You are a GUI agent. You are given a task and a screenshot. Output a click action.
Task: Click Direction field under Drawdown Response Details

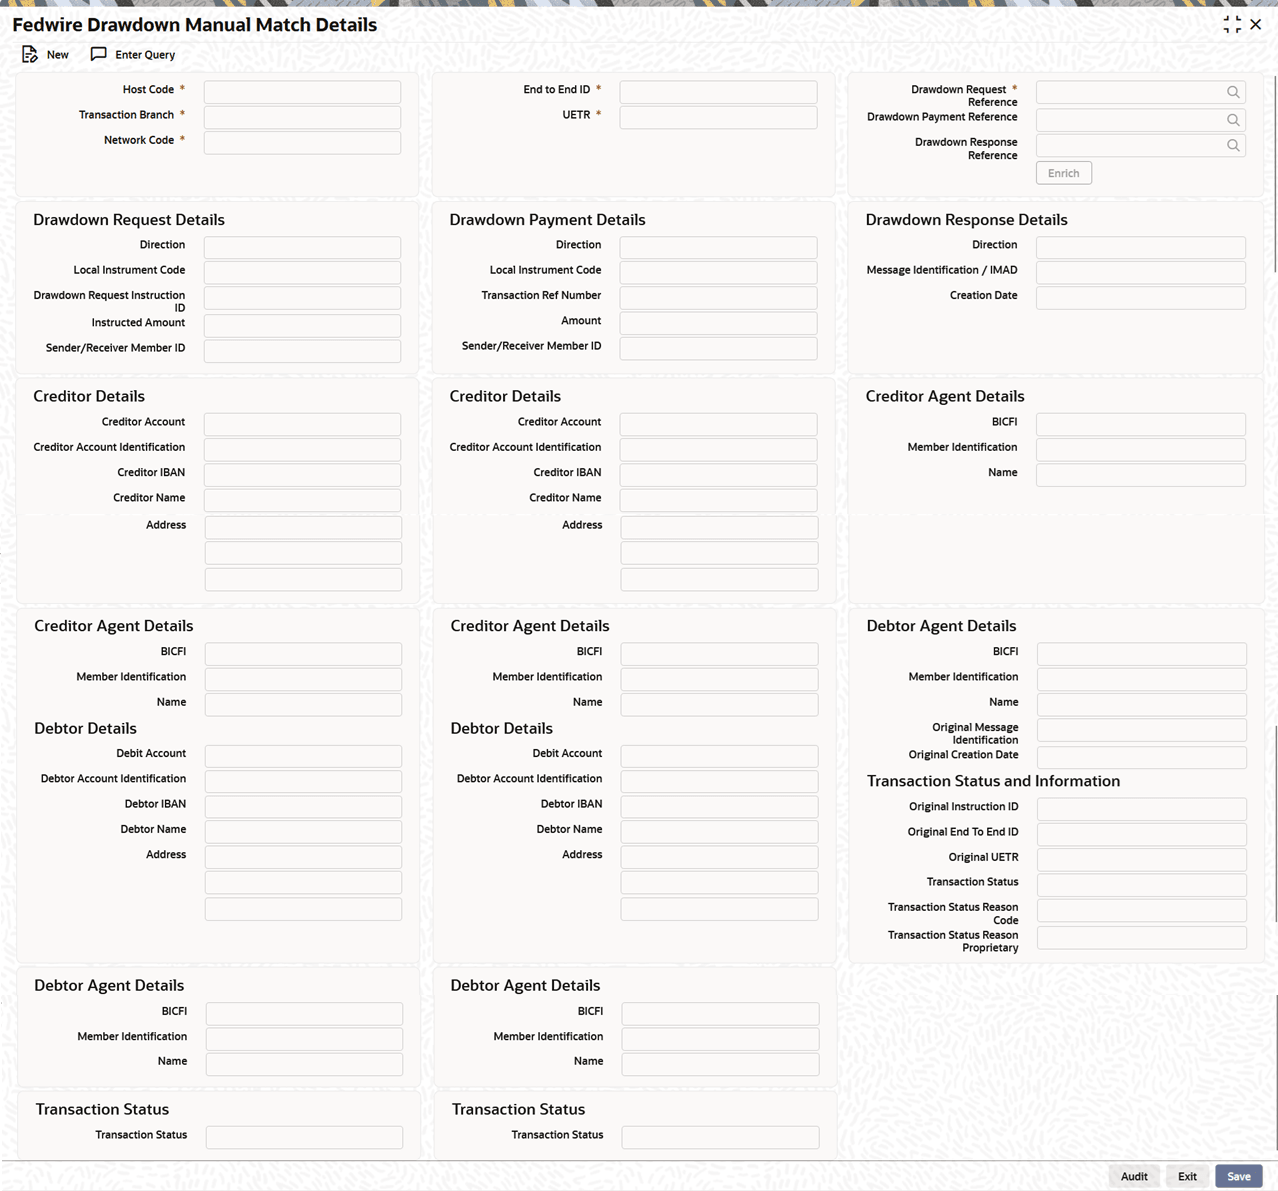(1141, 247)
